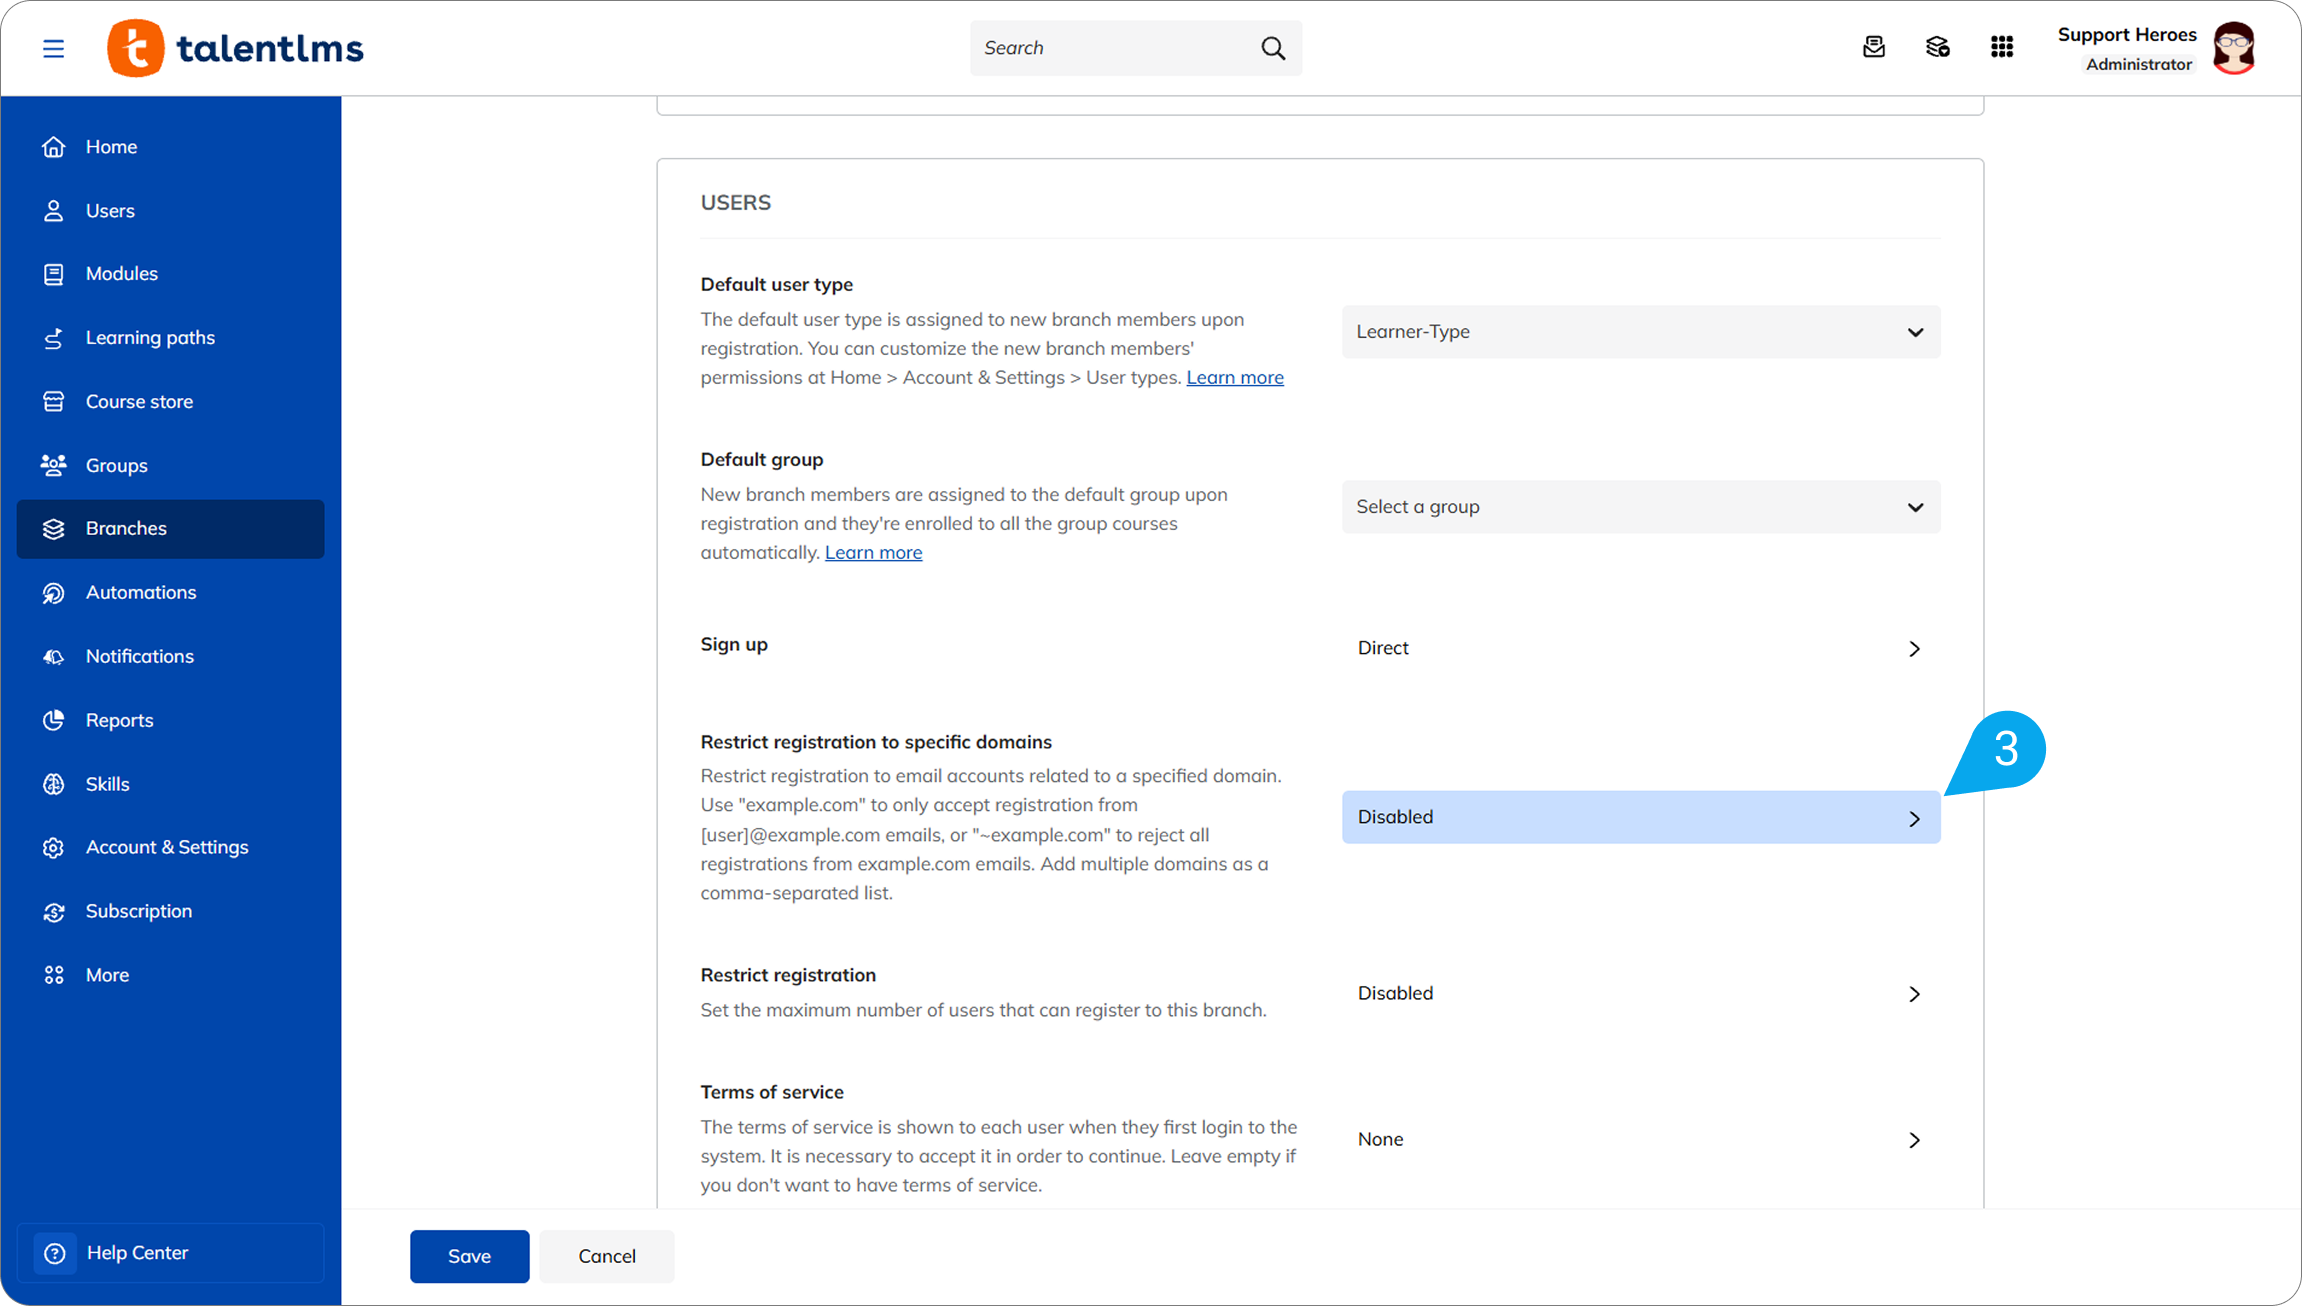
Task: Click the Default group label
Action: pyautogui.click(x=762, y=460)
